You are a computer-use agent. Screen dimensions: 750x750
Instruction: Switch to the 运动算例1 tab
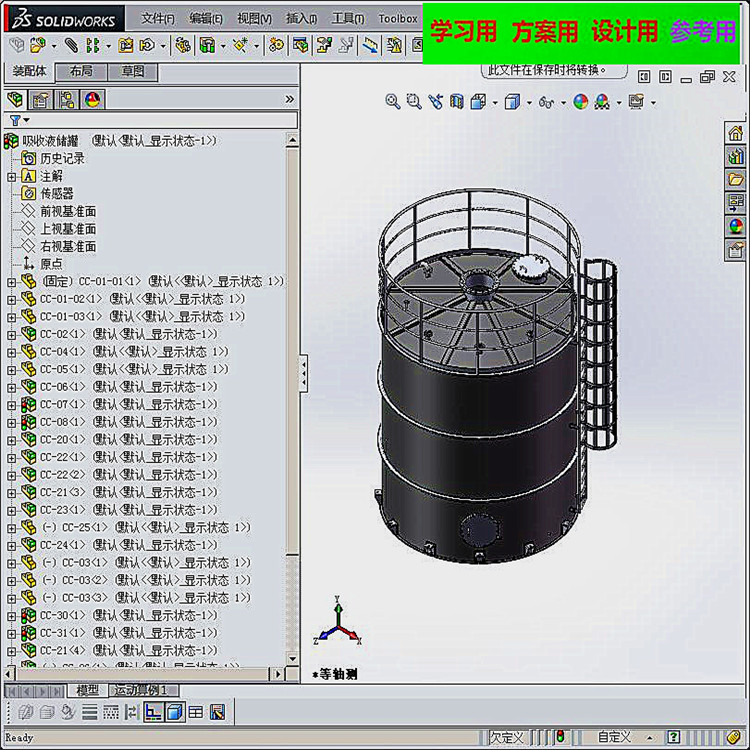pos(143,690)
